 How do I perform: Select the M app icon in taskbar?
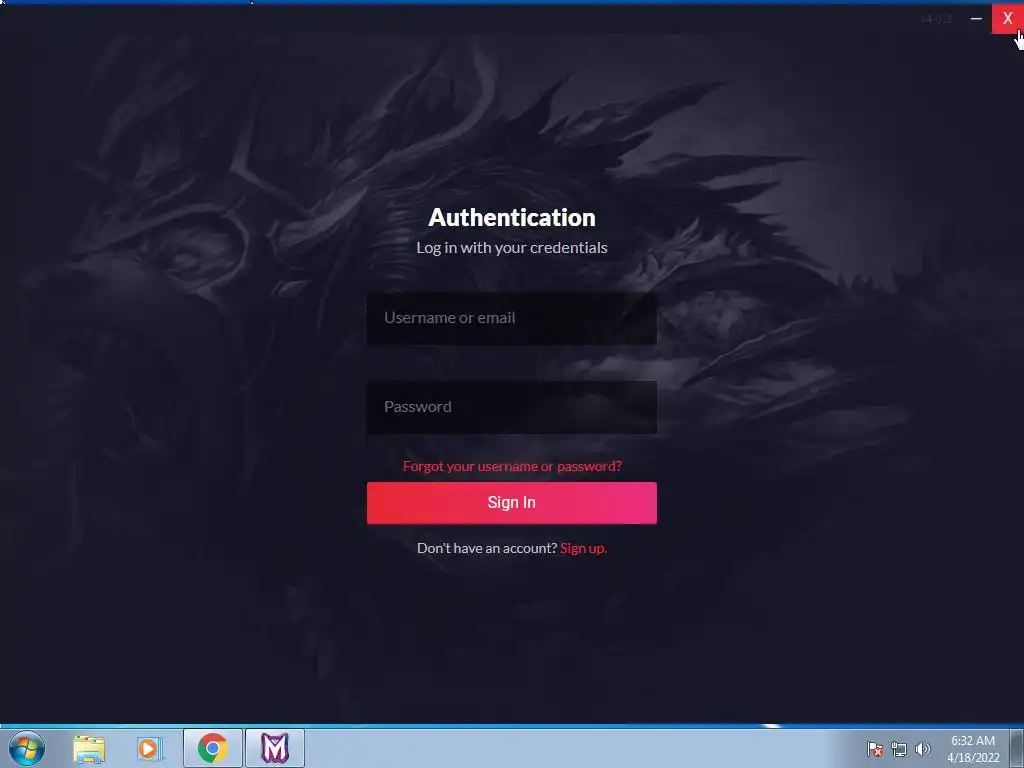coord(275,748)
